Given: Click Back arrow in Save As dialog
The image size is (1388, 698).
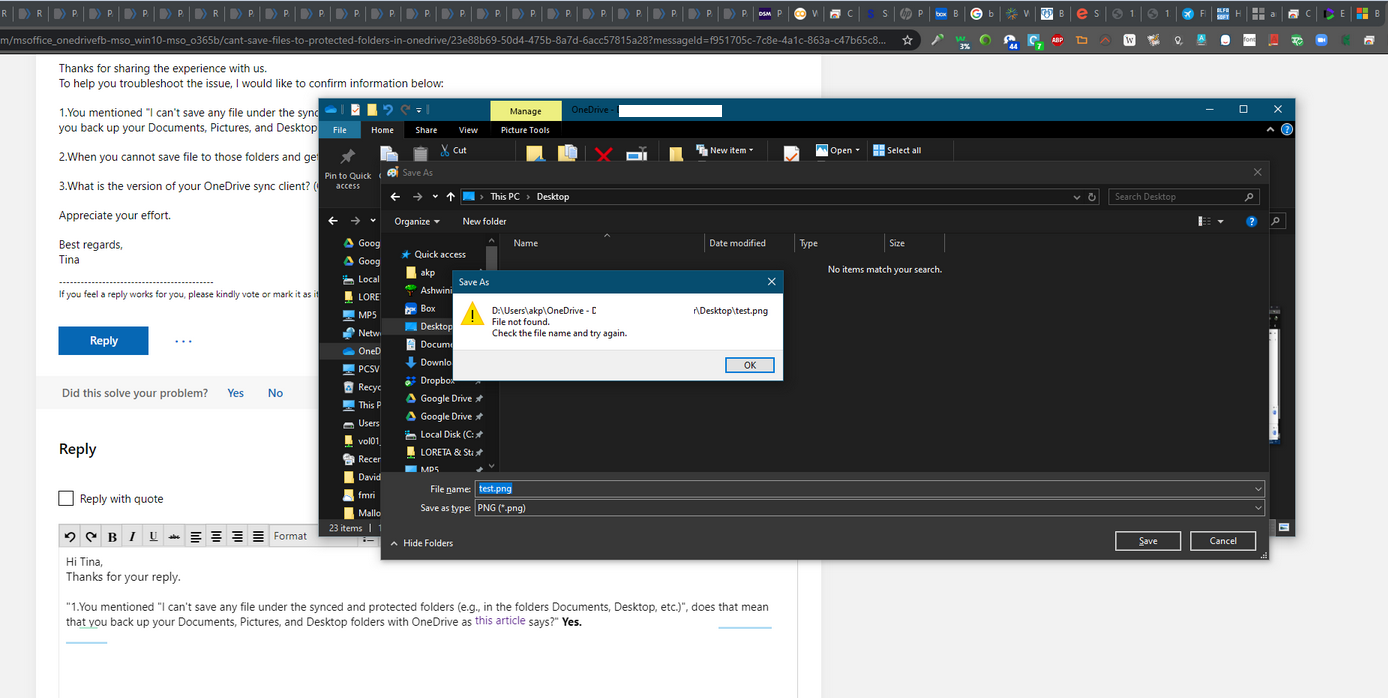Looking at the screenshot, I should [396, 197].
